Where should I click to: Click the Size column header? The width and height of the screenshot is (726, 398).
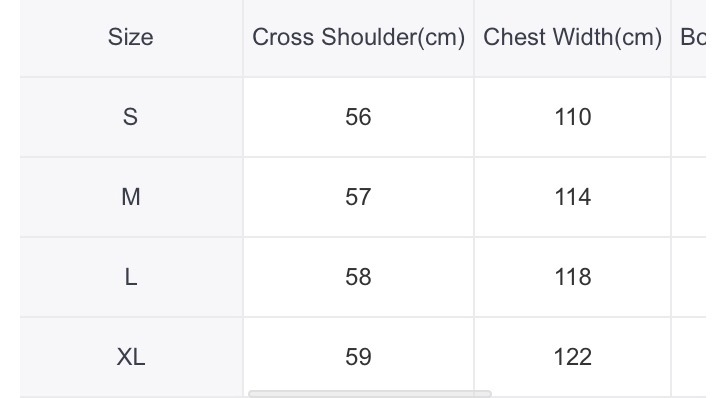click(131, 37)
